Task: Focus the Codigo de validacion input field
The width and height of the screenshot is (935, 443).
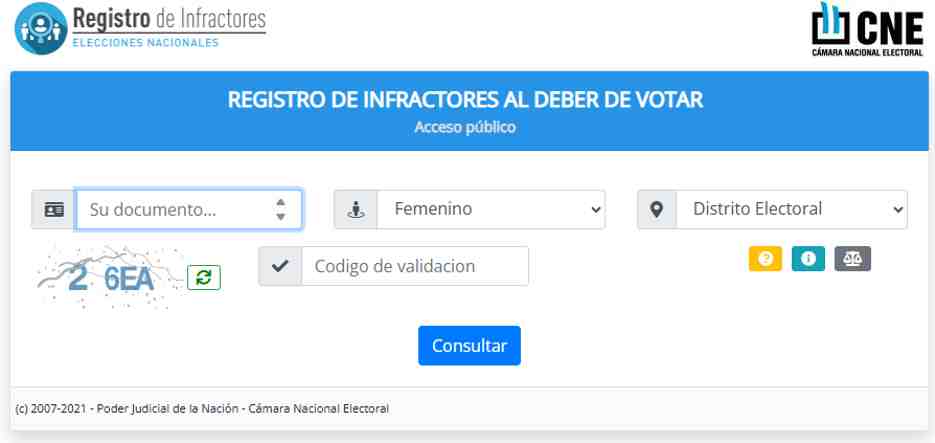Action: click(x=415, y=266)
